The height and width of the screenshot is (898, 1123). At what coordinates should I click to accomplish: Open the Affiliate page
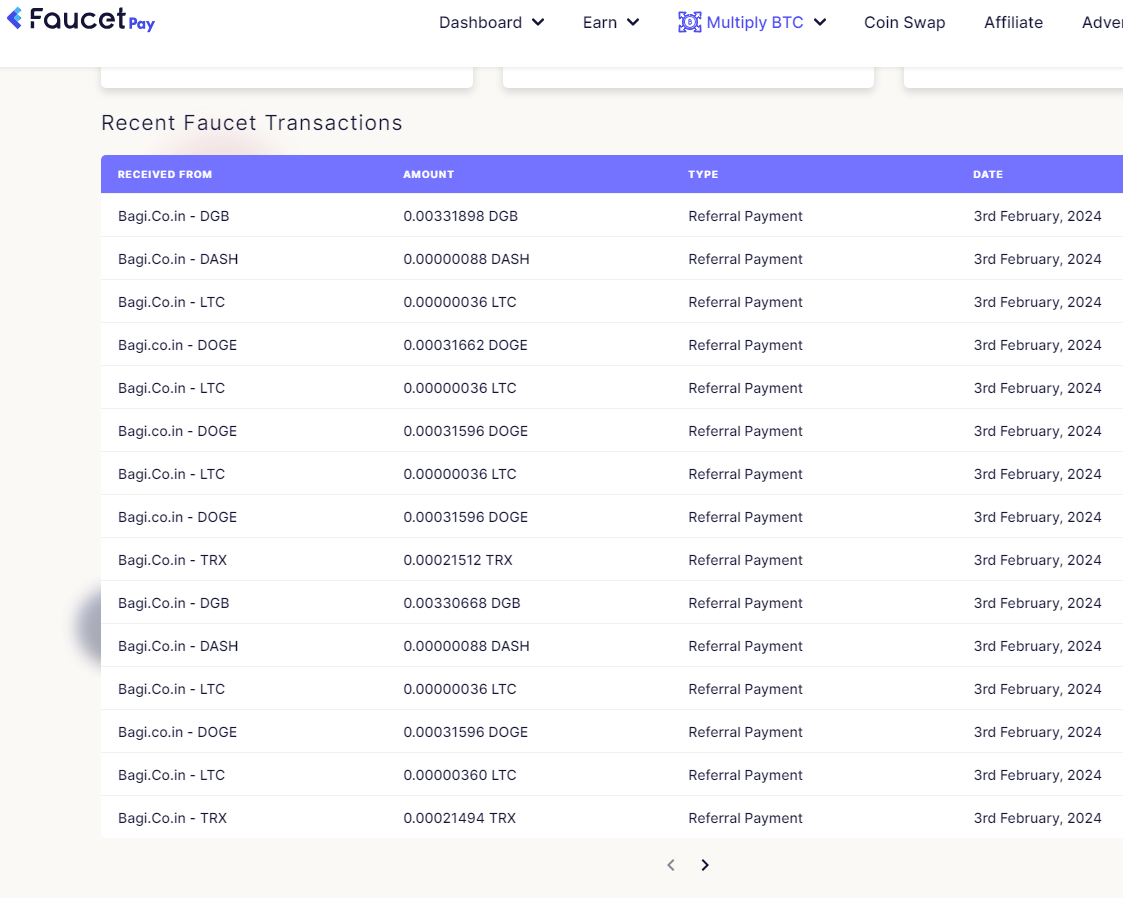[1013, 22]
